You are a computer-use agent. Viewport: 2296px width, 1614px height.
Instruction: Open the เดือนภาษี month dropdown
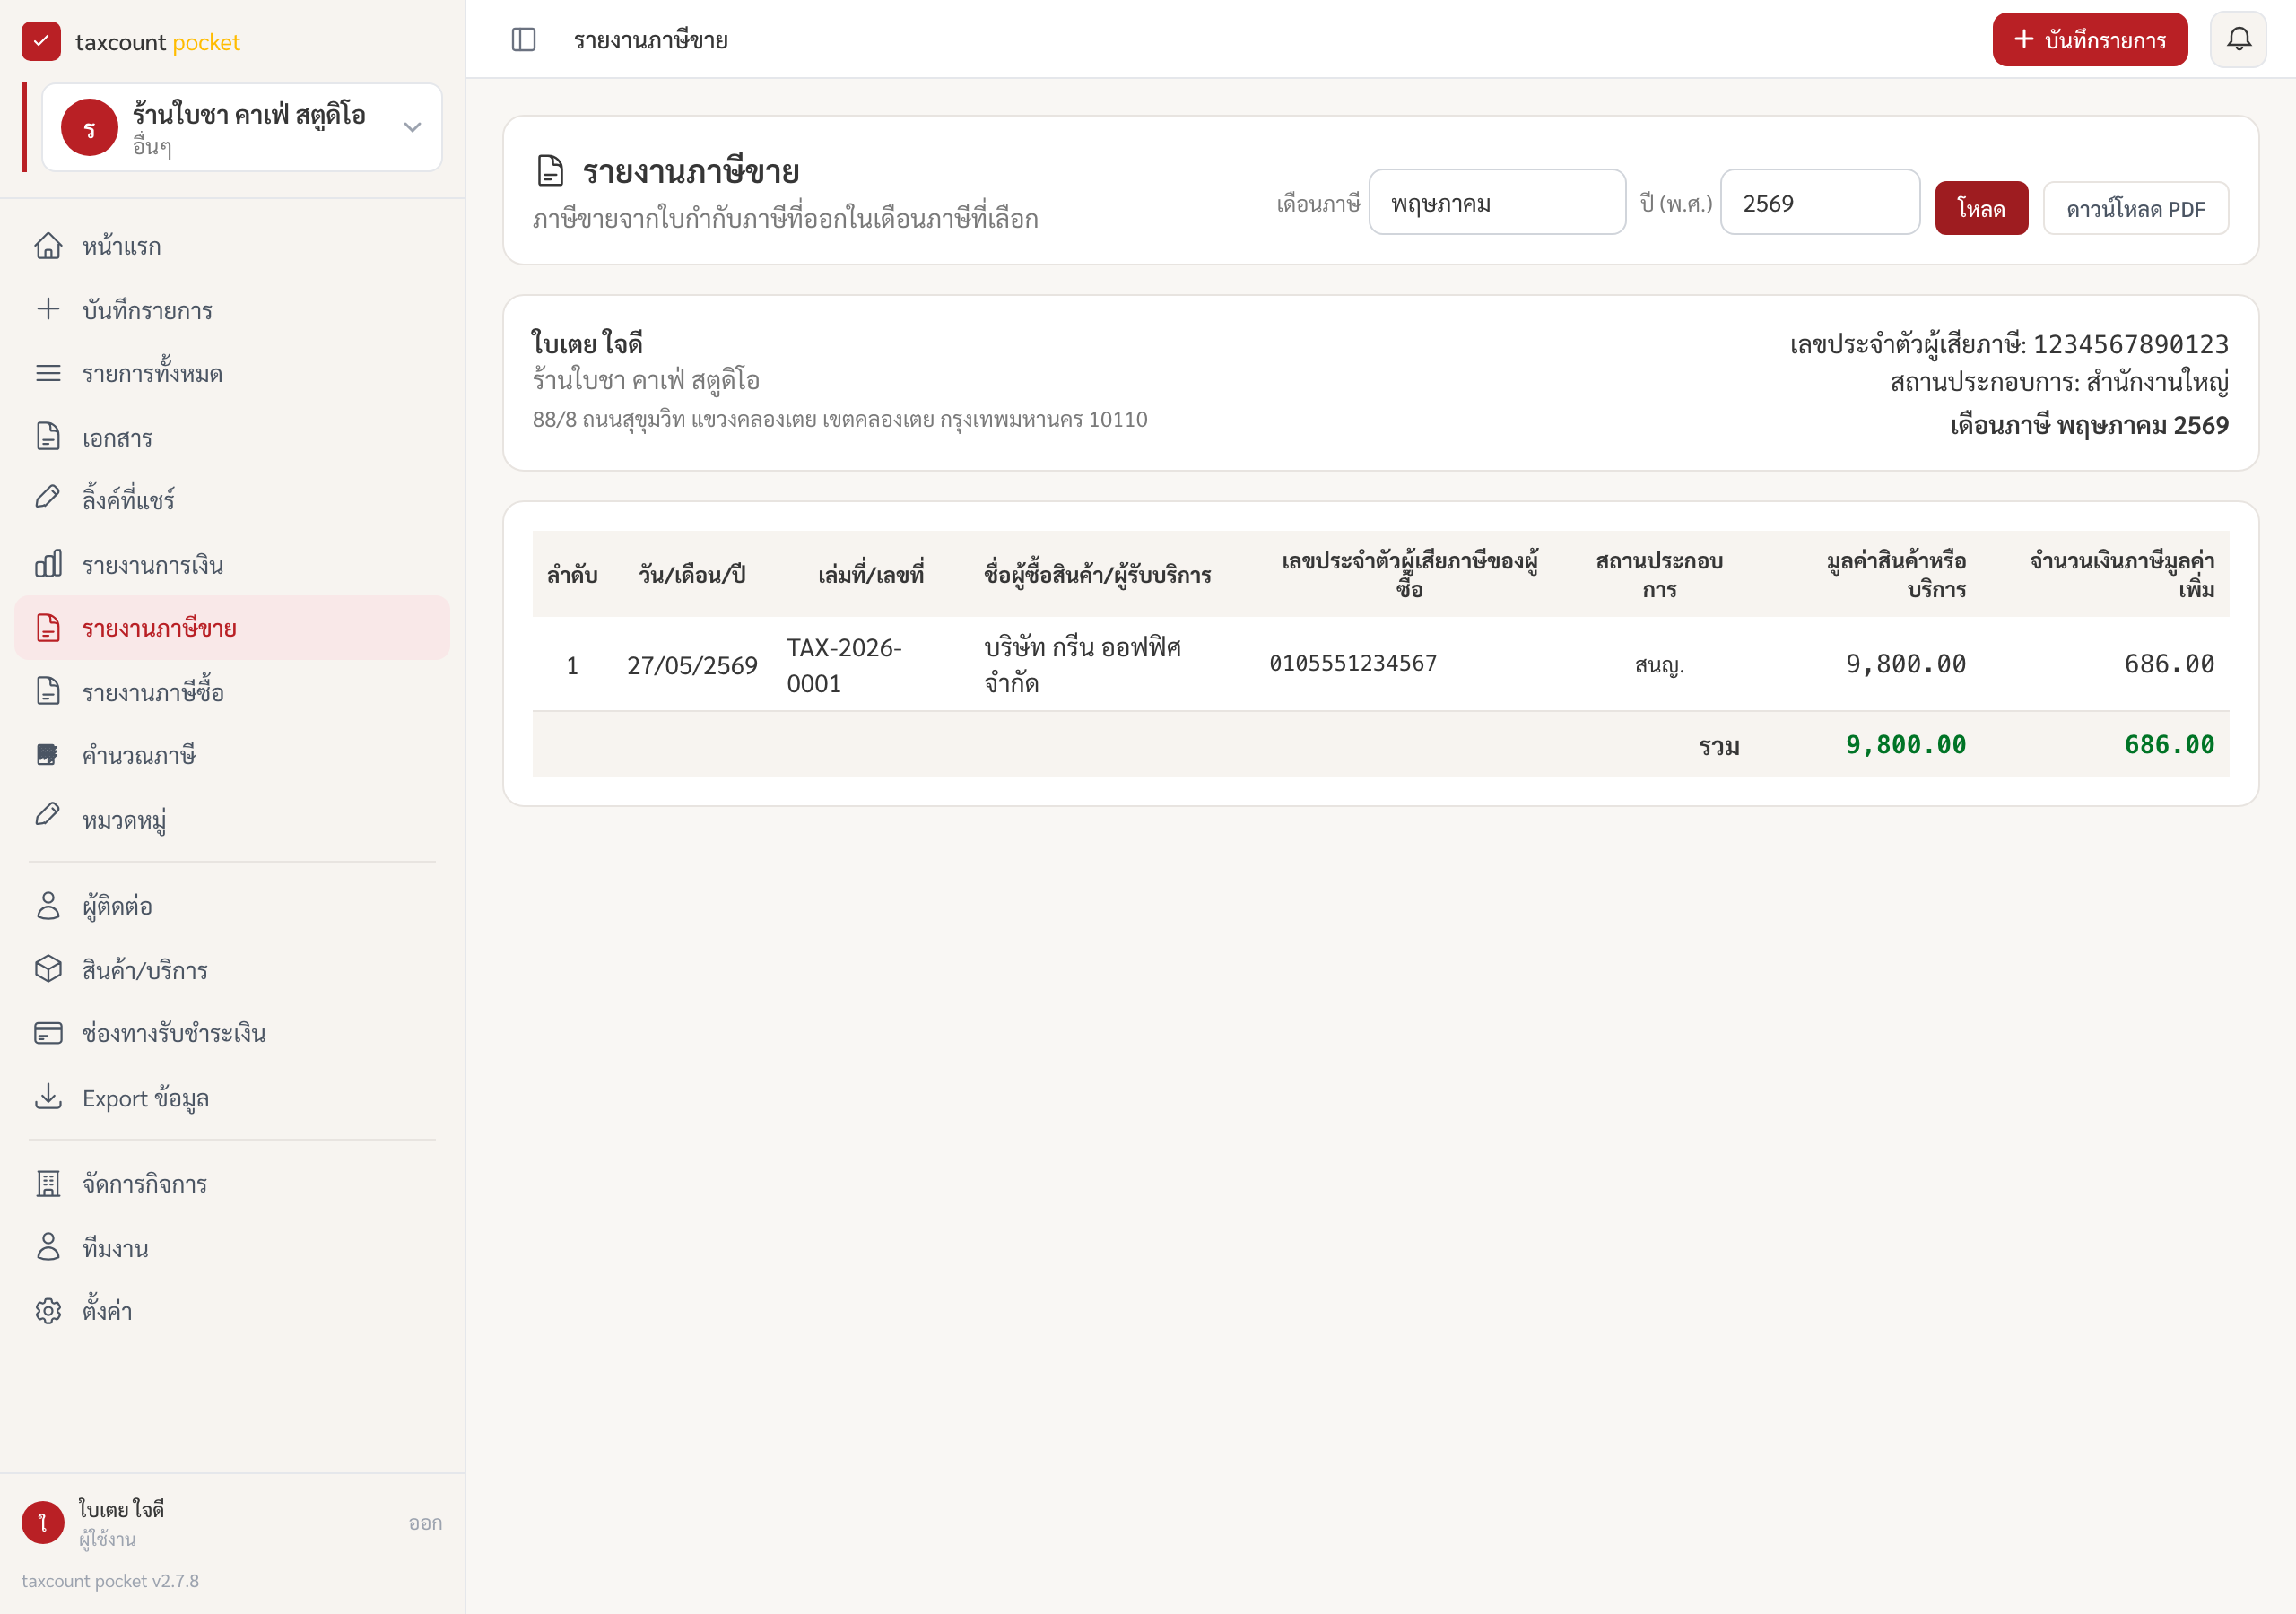[x=1497, y=203]
